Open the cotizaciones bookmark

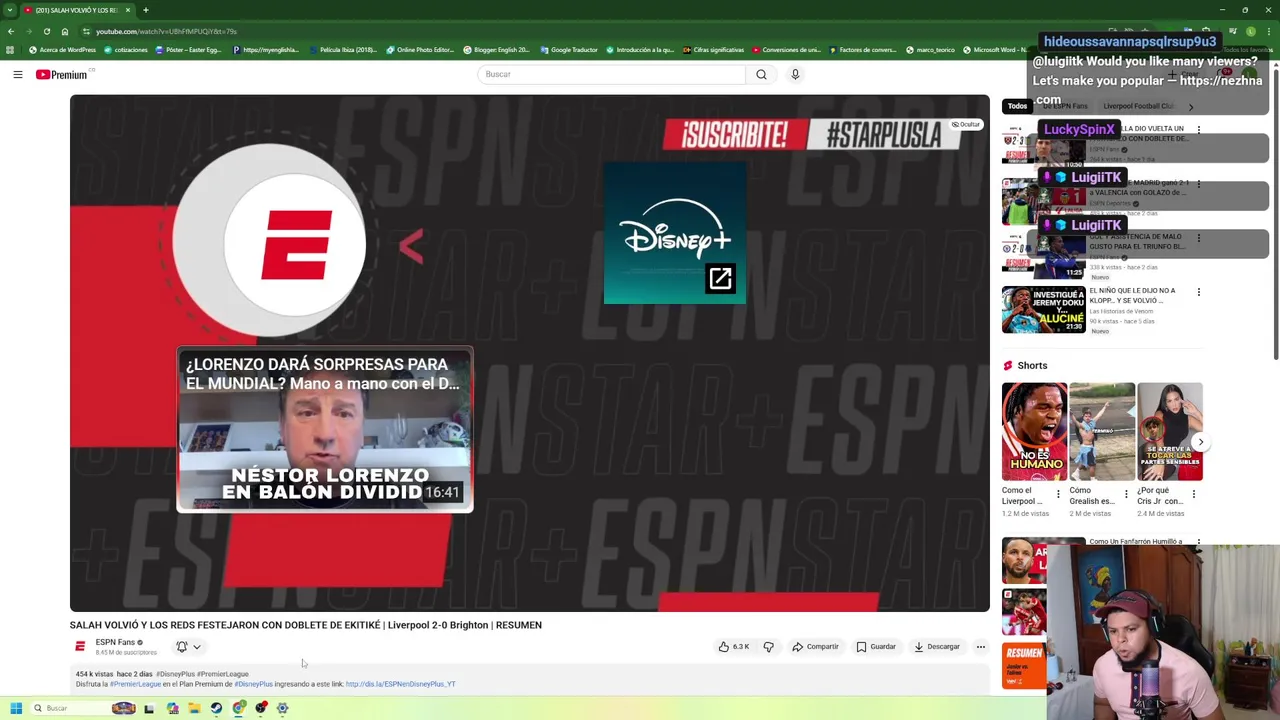[125, 50]
